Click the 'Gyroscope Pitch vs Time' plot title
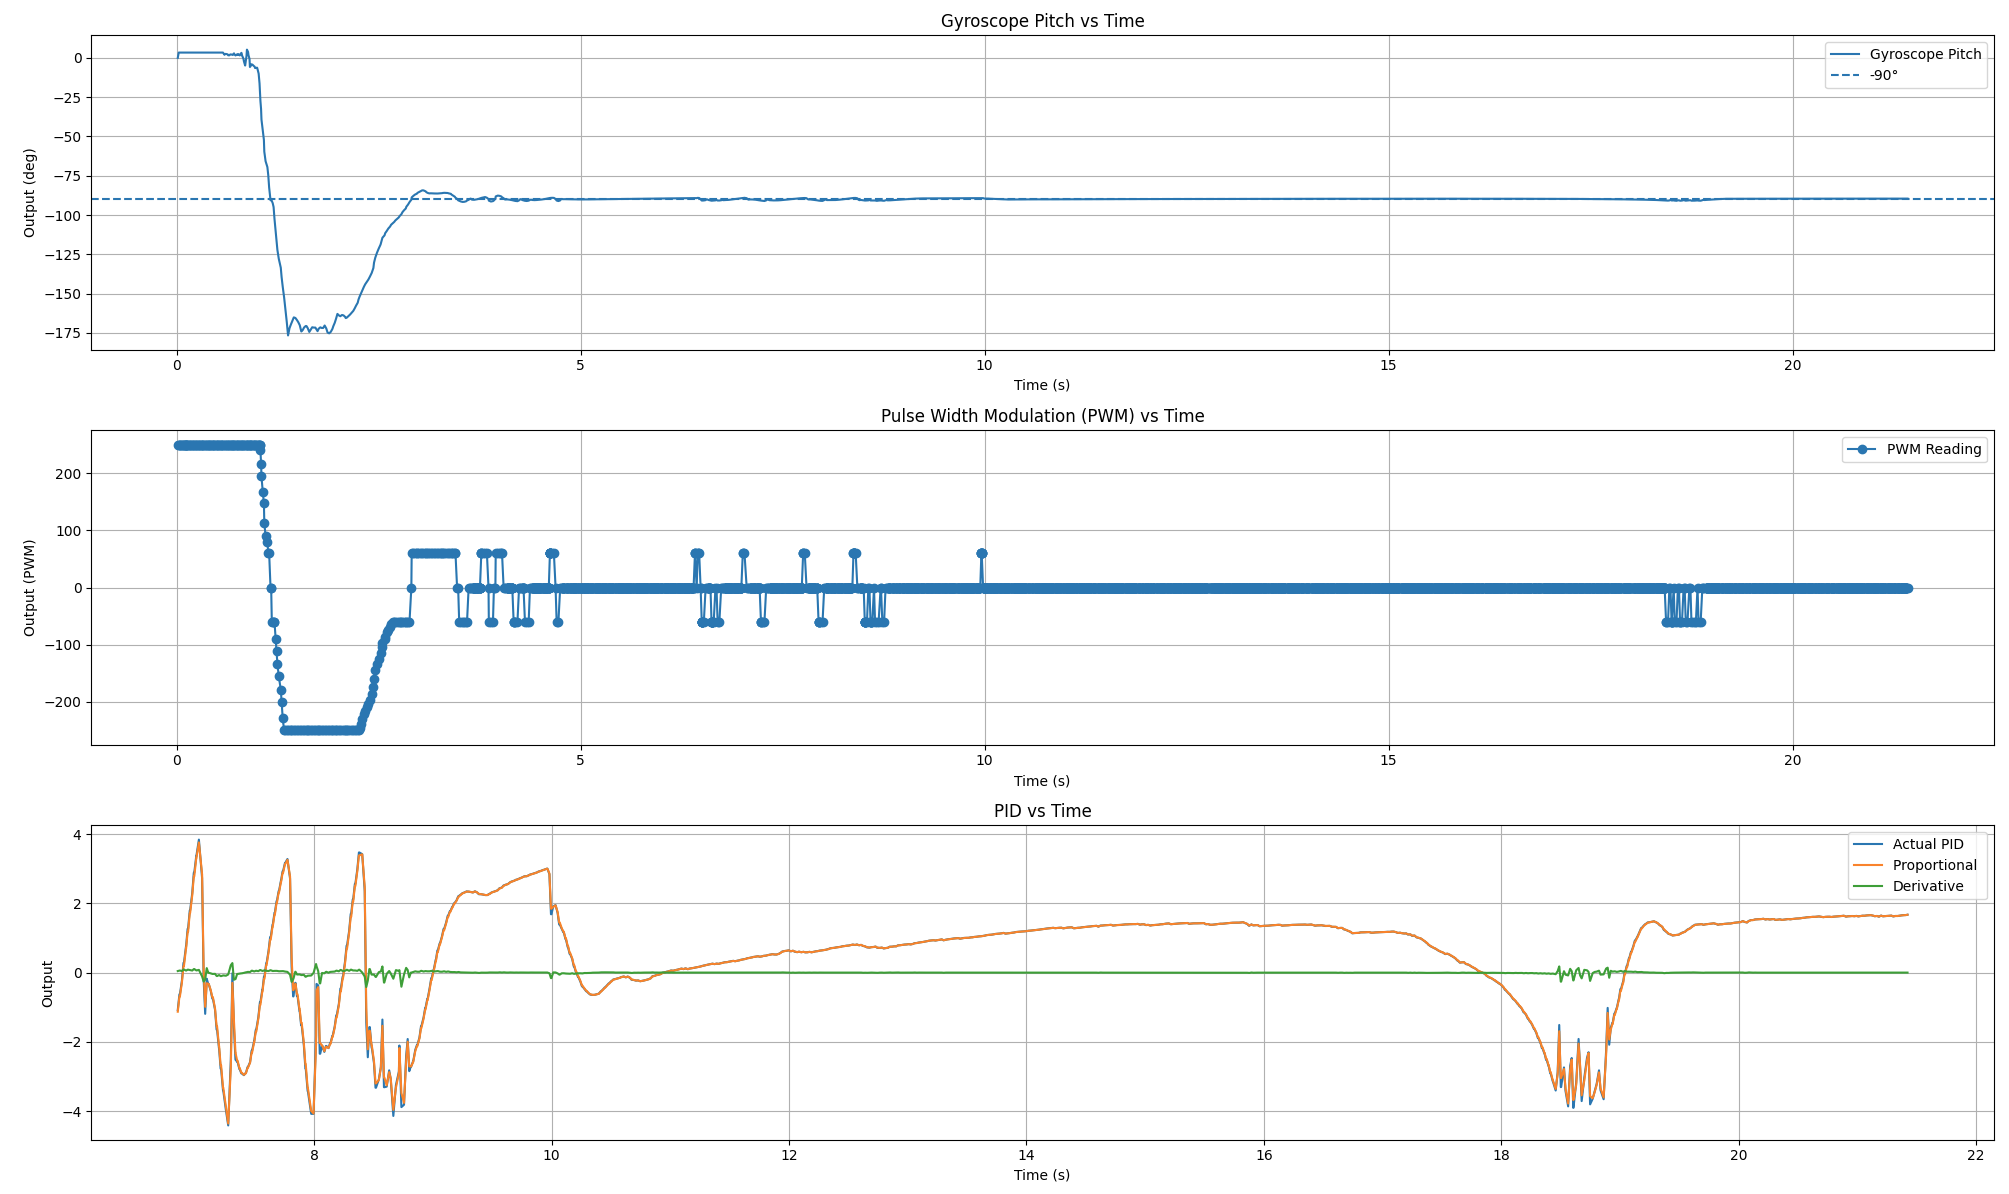Viewport: 2009px width, 1194px height. click(x=1042, y=21)
